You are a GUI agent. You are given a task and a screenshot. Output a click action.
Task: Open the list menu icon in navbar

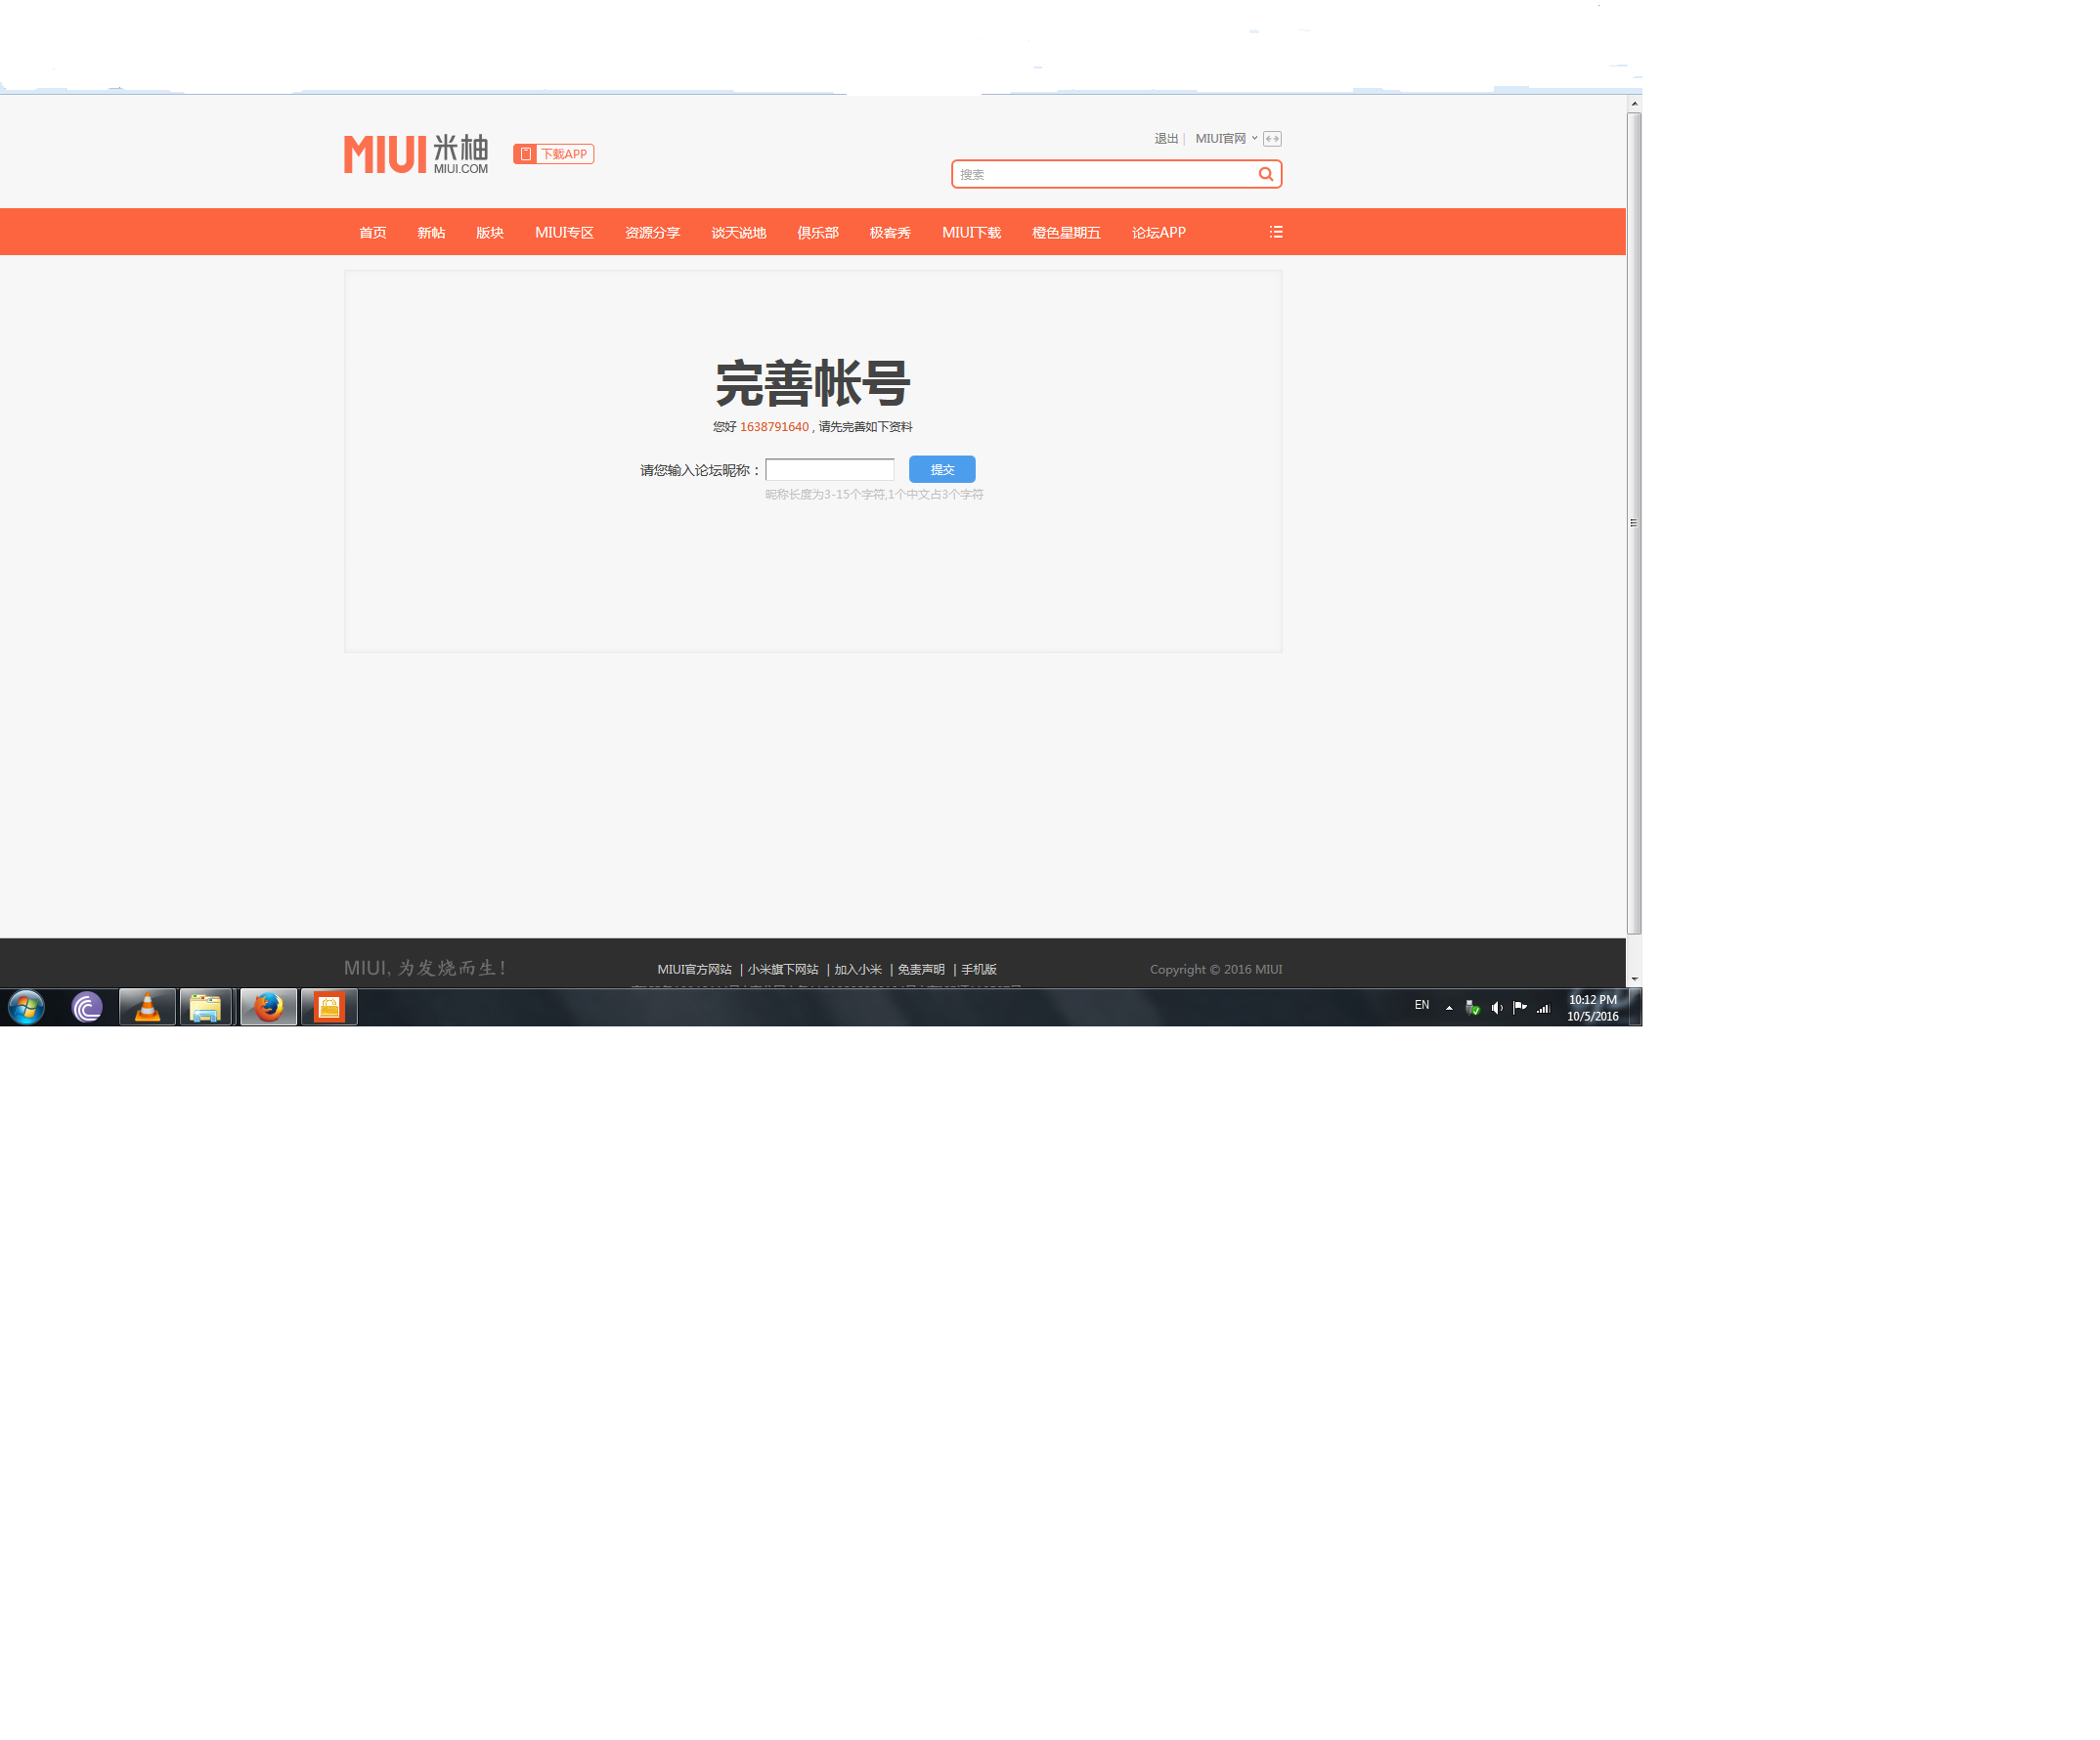point(1276,232)
